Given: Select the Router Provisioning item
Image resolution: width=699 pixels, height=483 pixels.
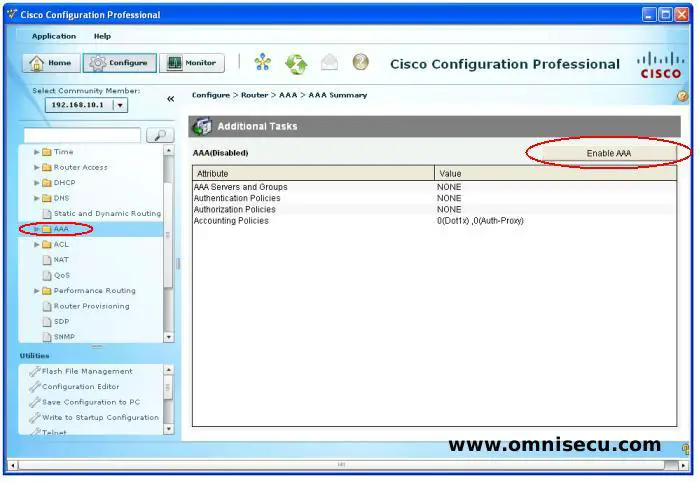Looking at the screenshot, I should coord(91,306).
